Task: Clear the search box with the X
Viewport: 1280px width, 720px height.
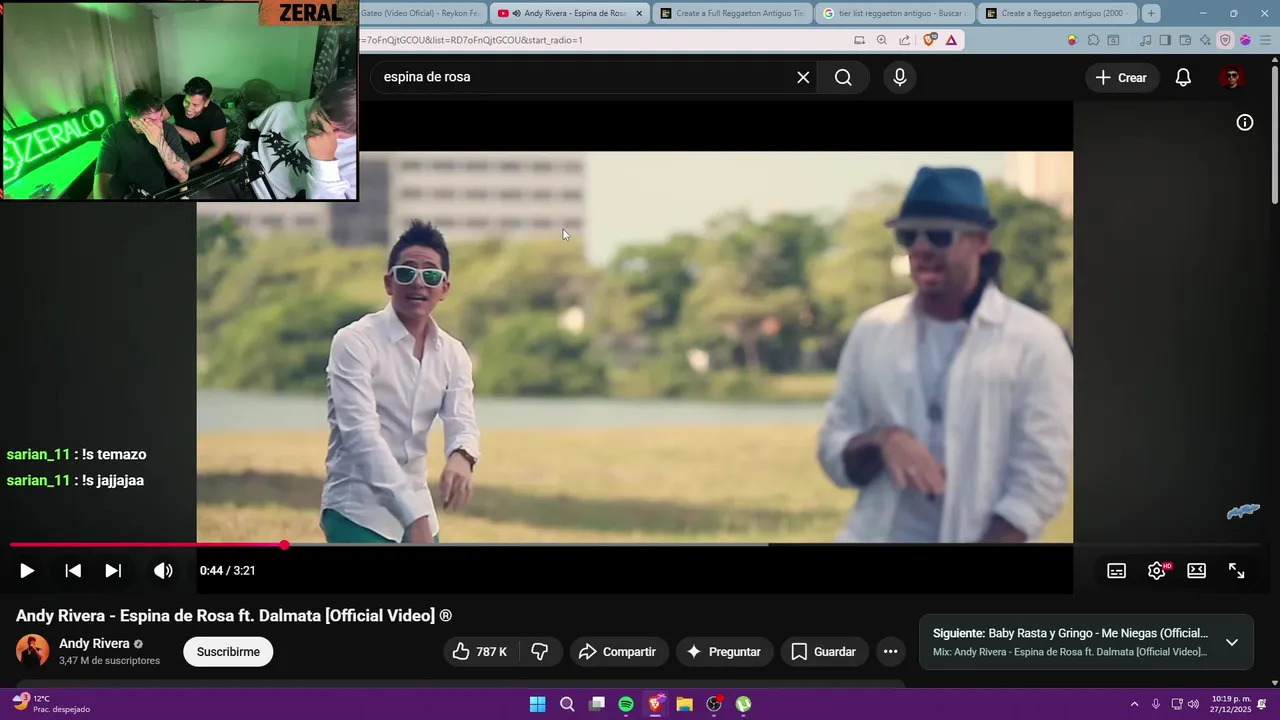Action: [803, 77]
